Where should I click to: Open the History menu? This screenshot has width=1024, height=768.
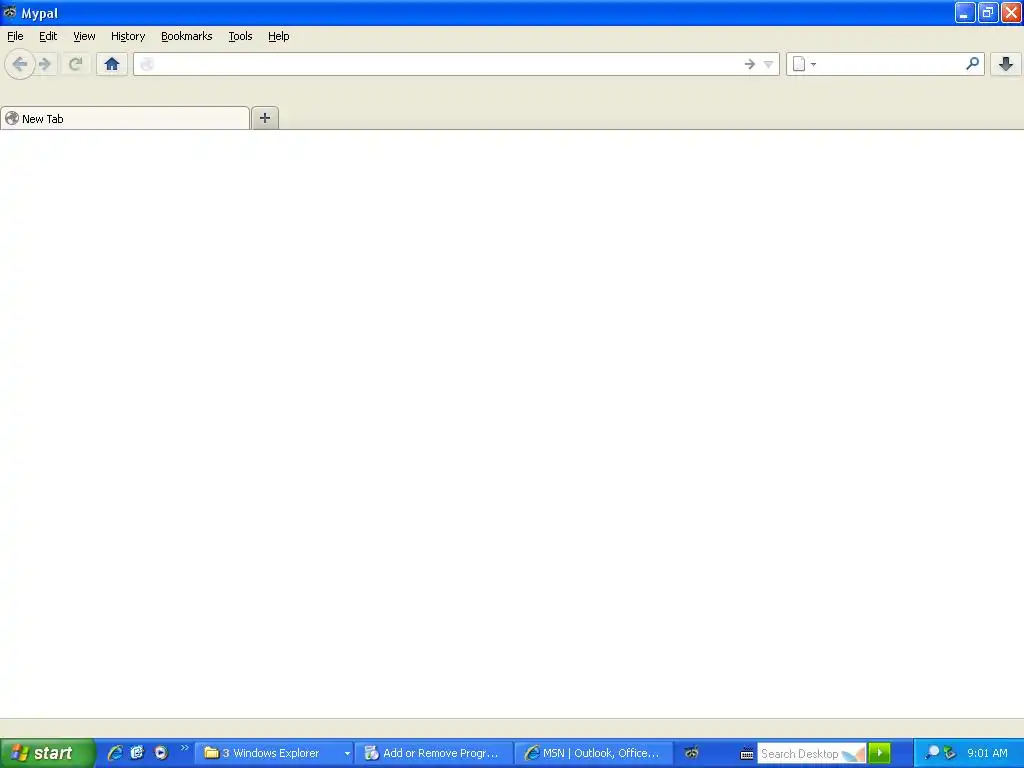coord(128,37)
